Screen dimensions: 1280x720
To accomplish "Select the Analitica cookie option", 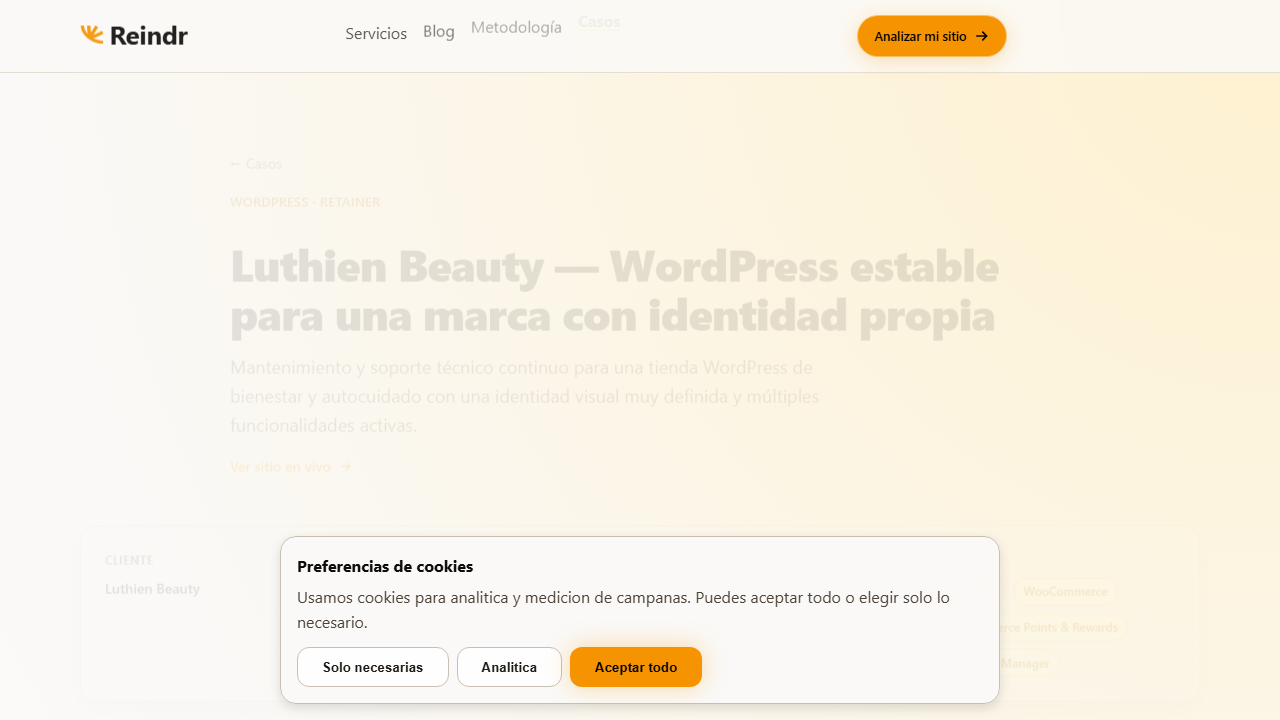I will point(509,667).
